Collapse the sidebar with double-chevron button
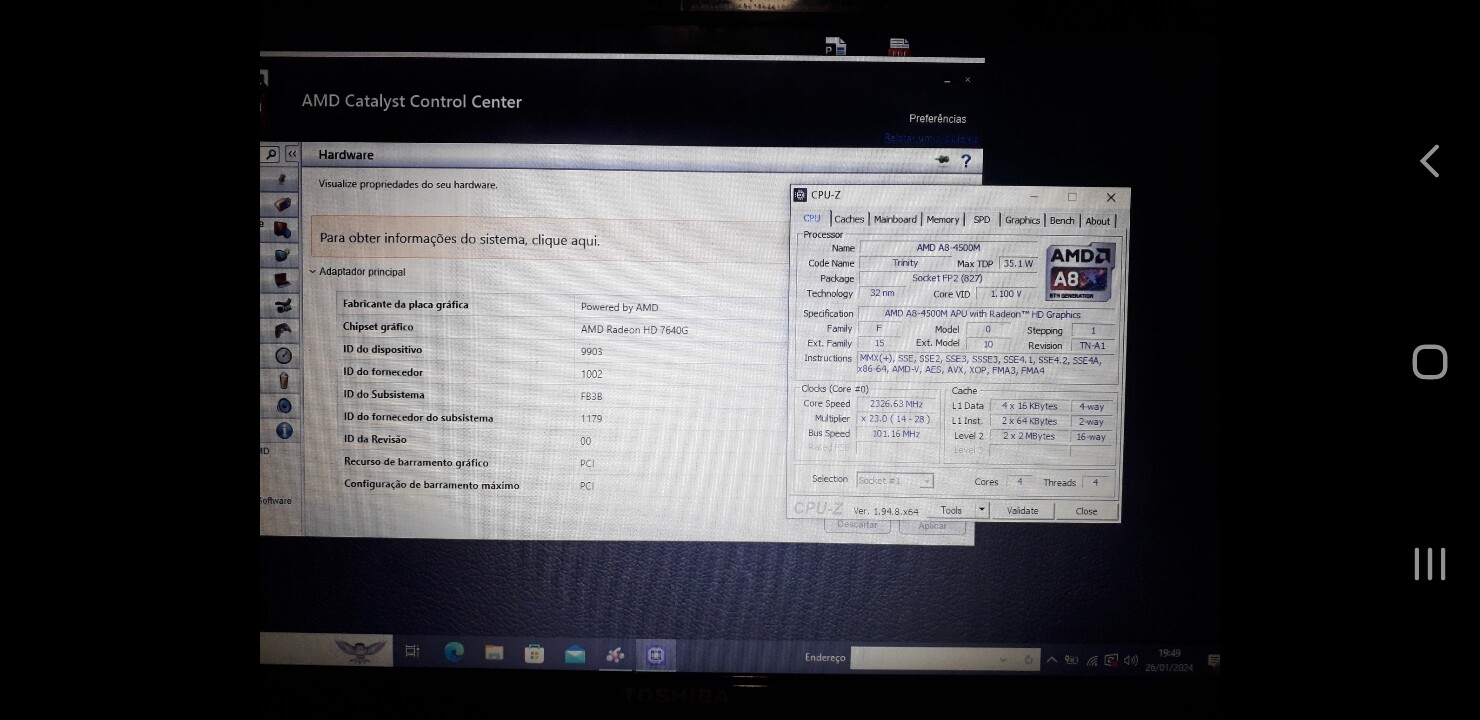The height and width of the screenshot is (720, 1480). coord(292,154)
